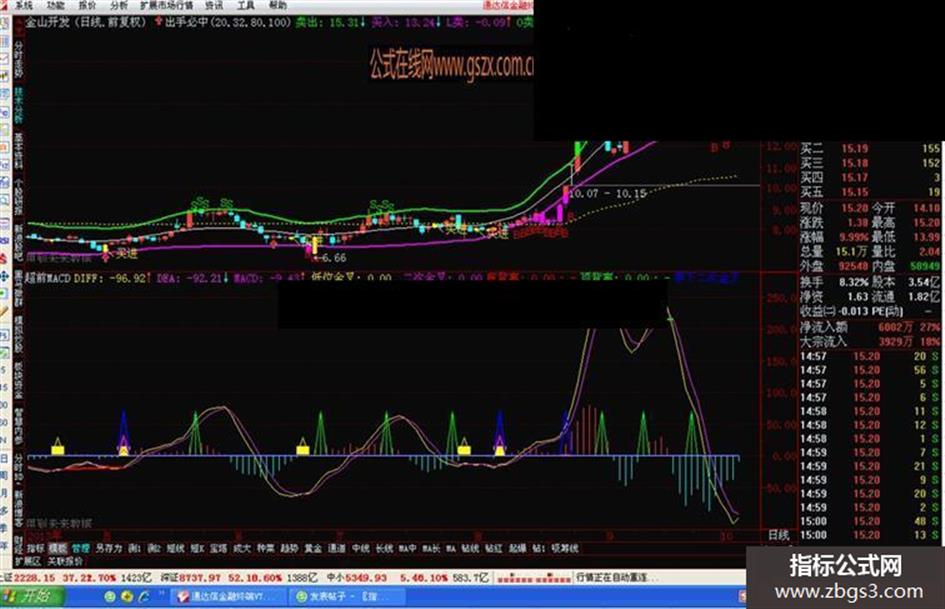Open the 分时走势 side tab

19,58
